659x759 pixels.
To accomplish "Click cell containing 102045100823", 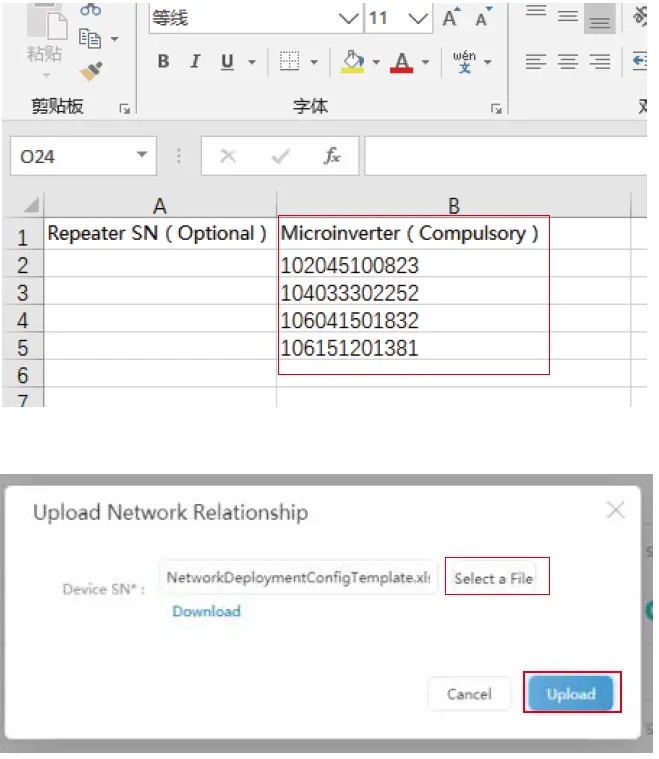I will (x=454, y=265).
